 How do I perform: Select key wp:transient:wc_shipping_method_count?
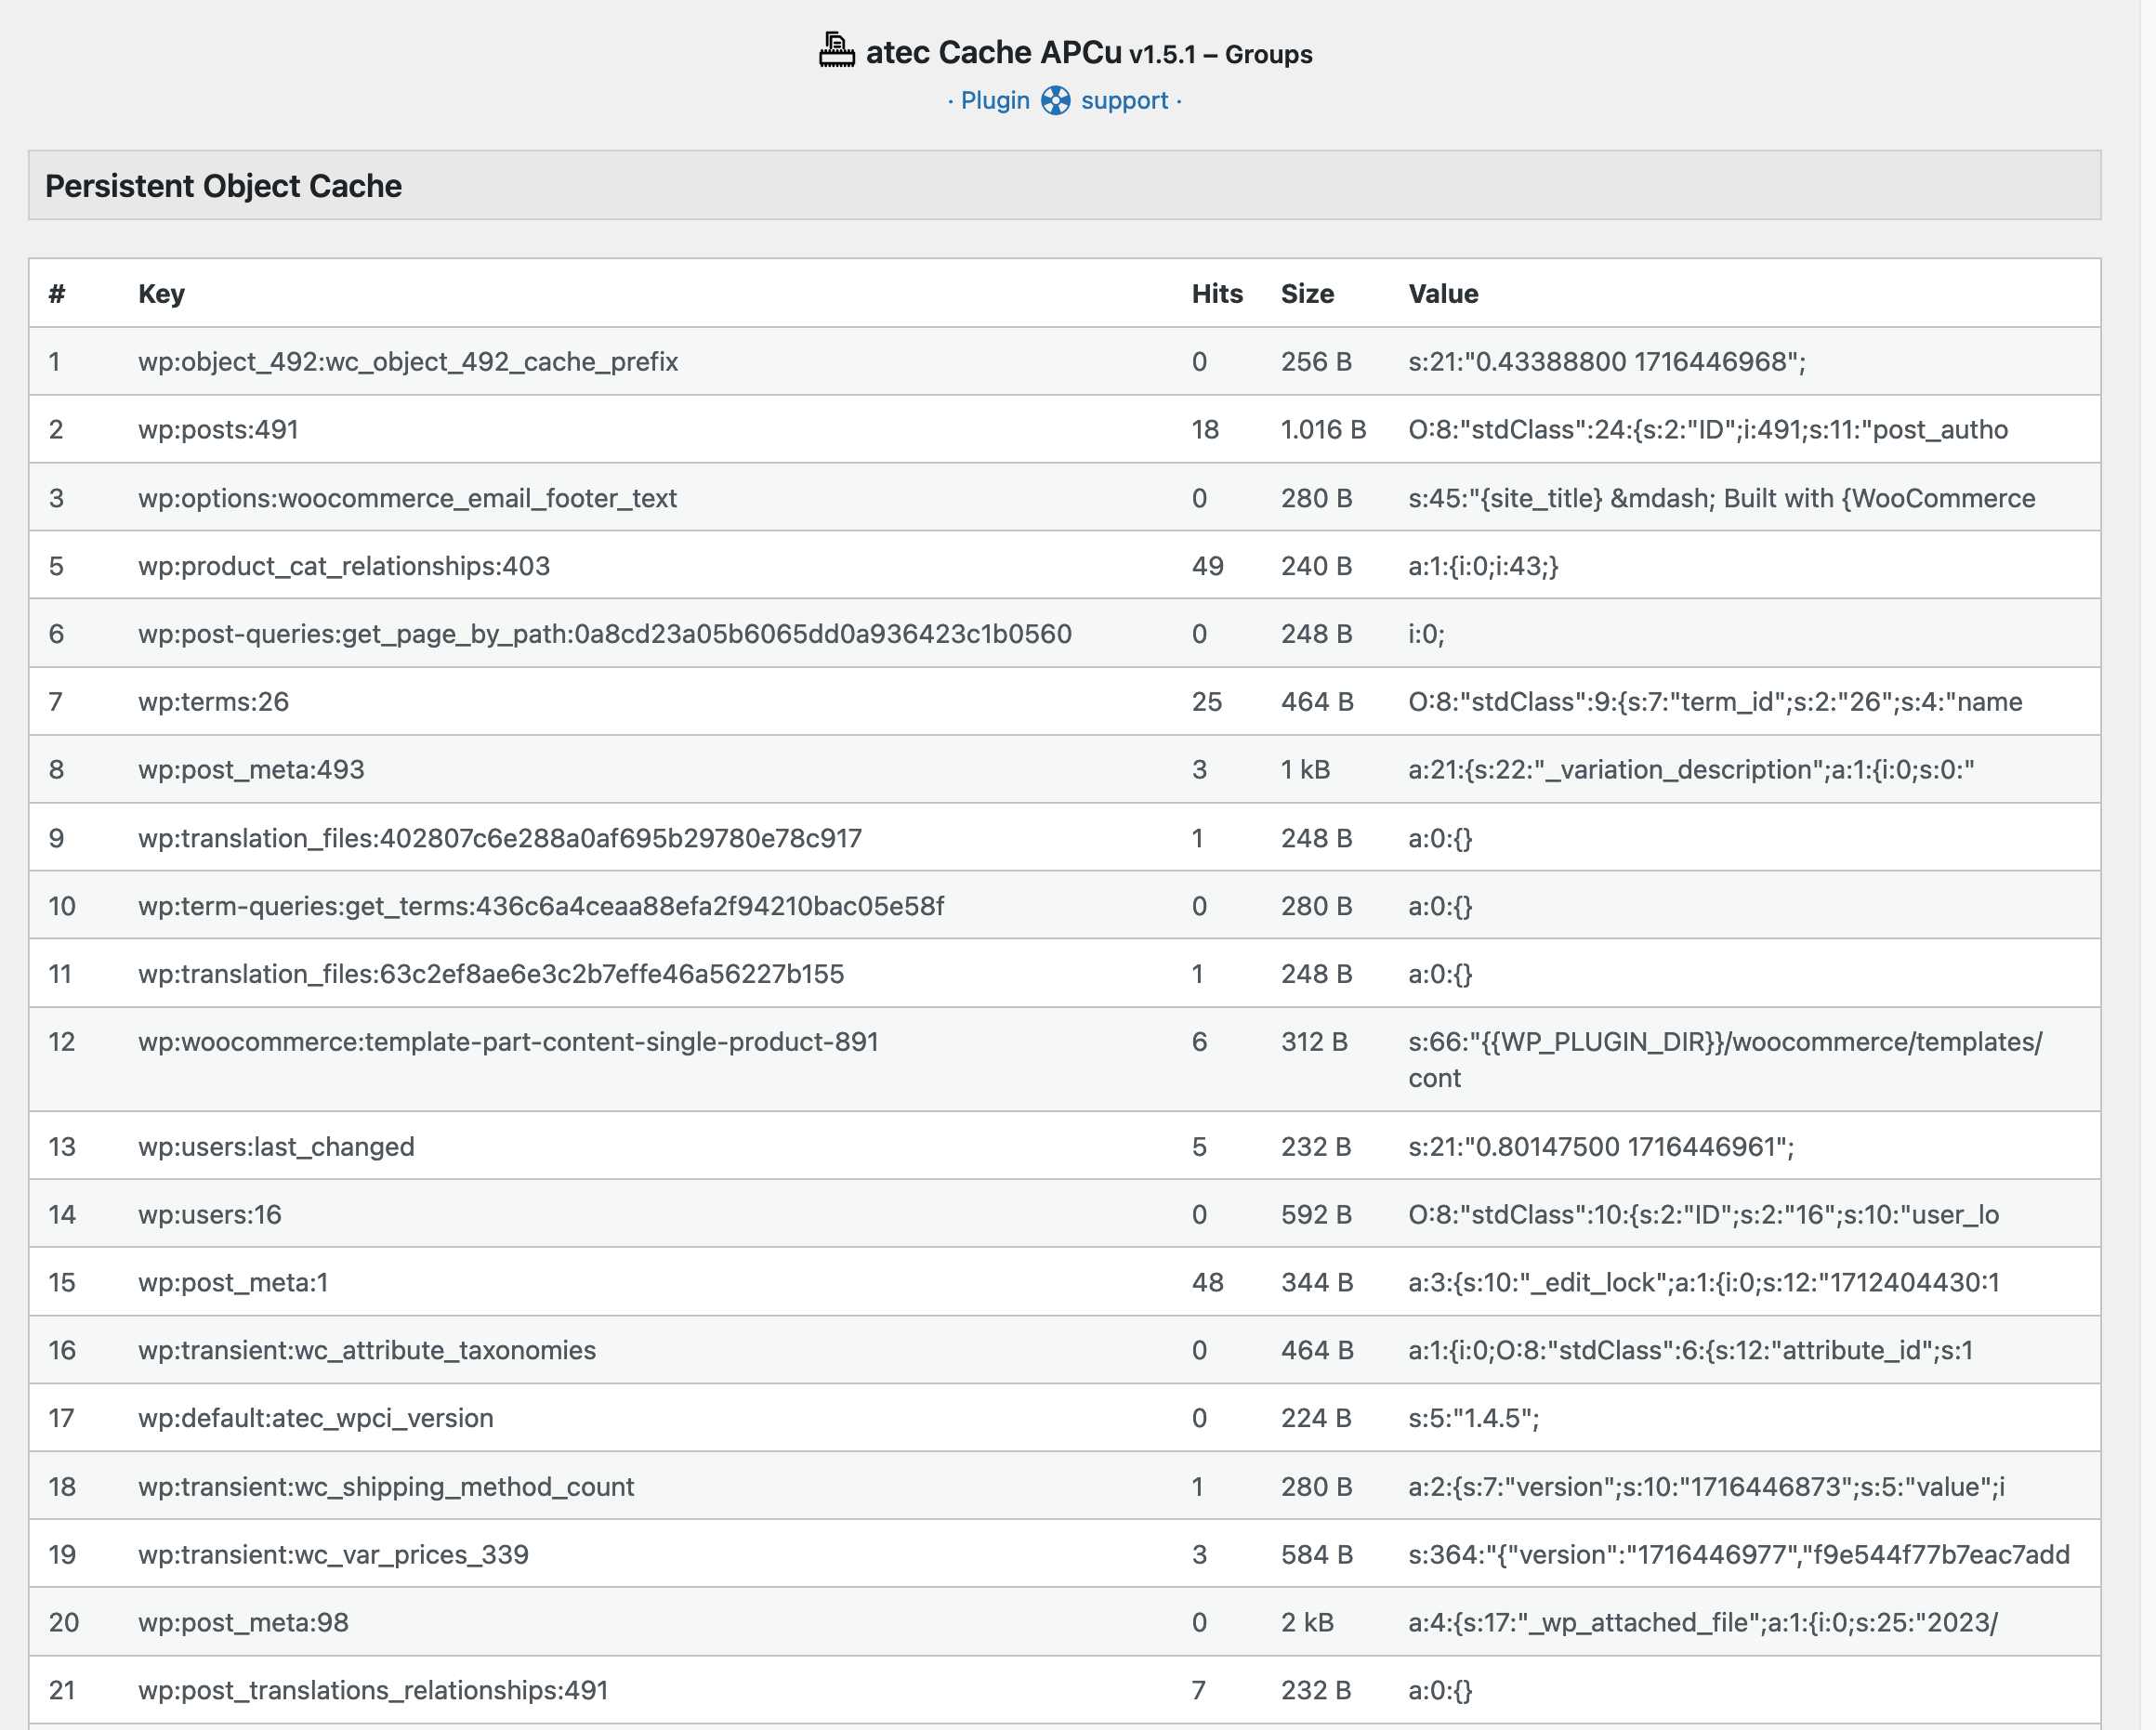[386, 1487]
